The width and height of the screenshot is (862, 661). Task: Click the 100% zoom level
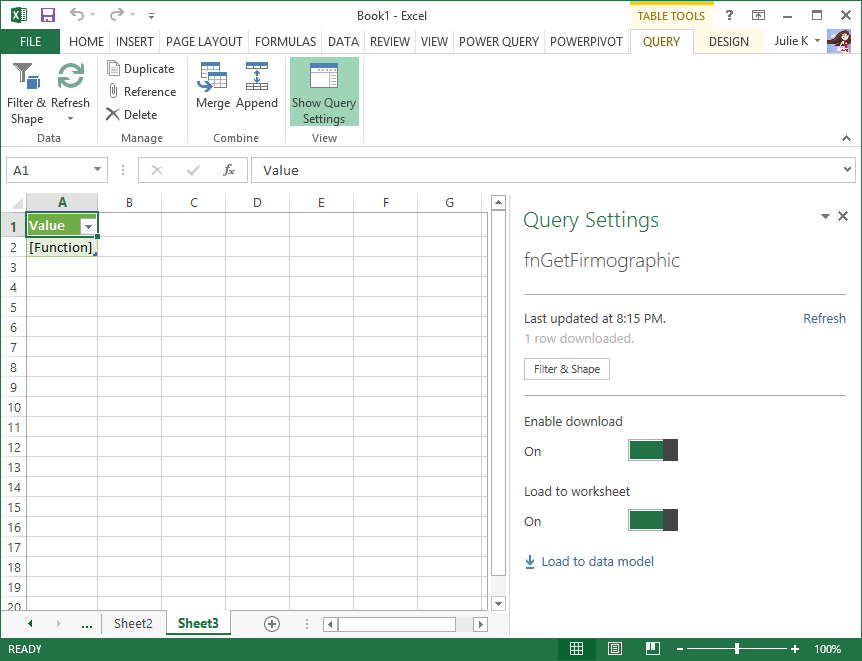827,649
